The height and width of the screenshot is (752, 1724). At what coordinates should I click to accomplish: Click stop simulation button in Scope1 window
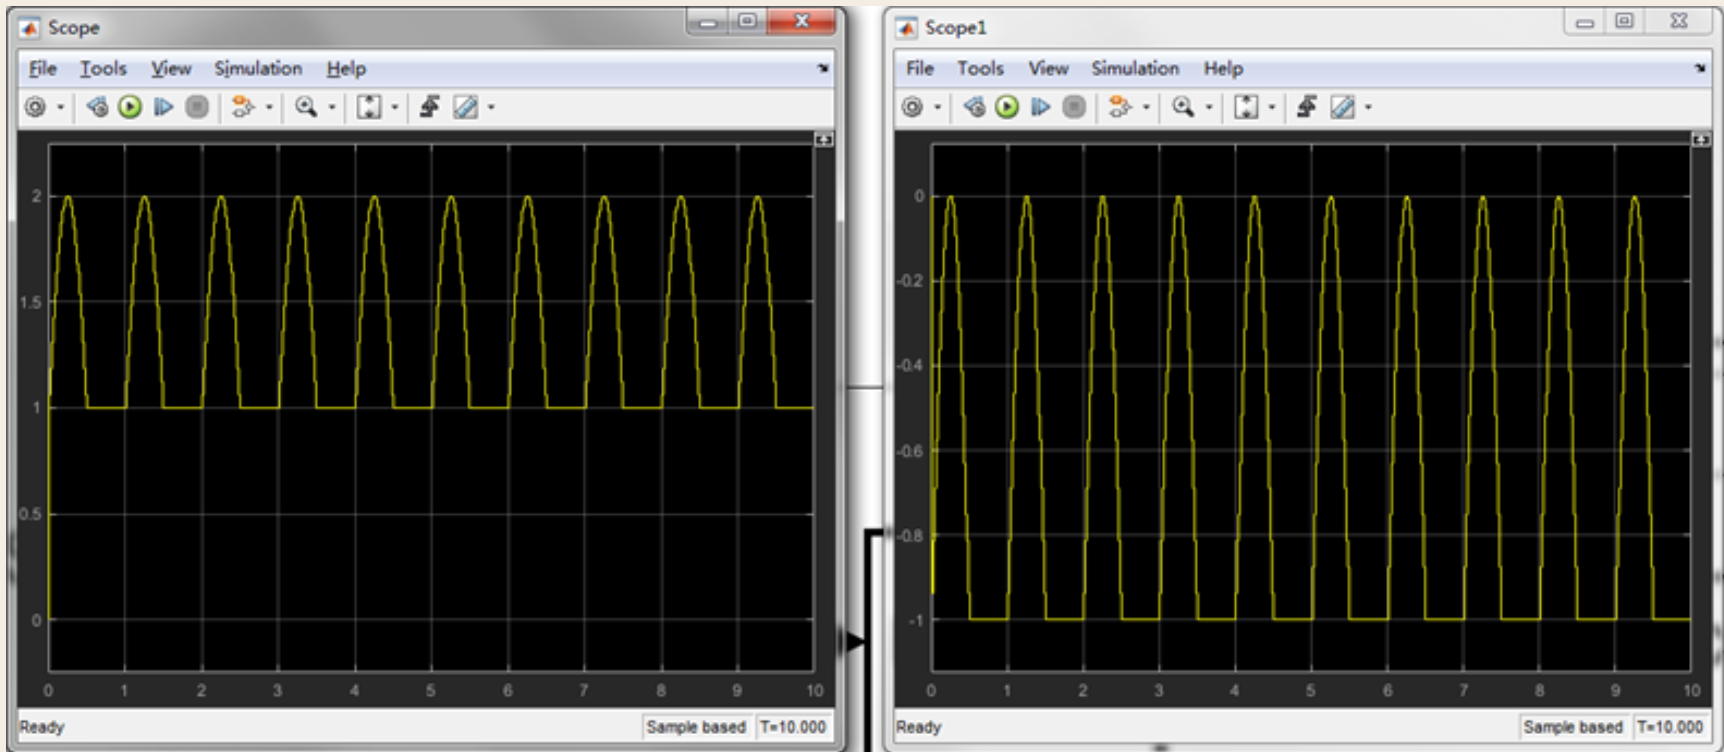1074,107
